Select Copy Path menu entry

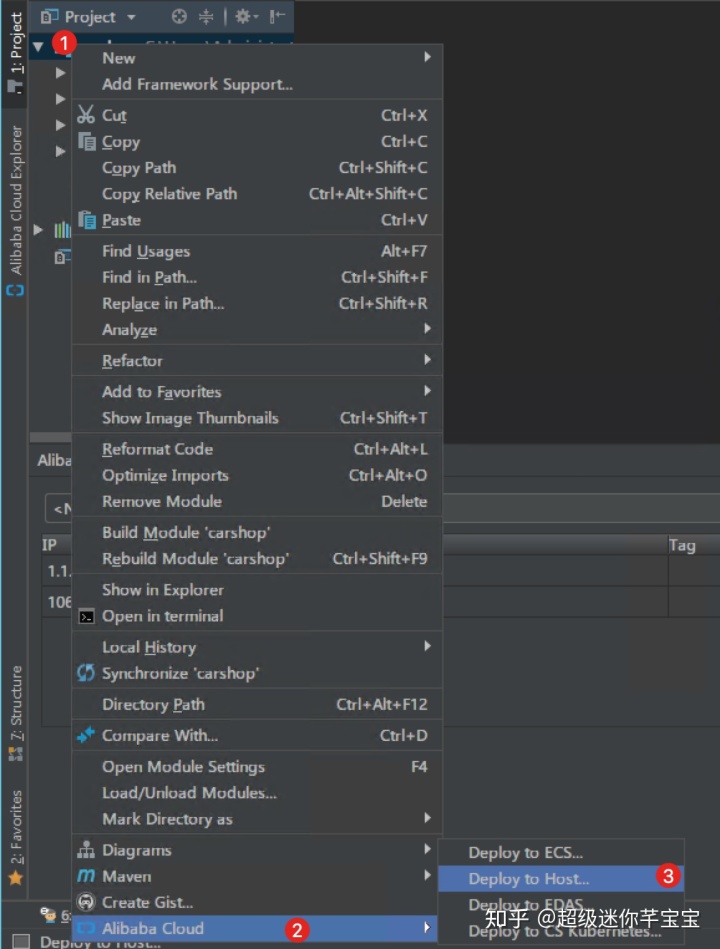click(x=257, y=168)
